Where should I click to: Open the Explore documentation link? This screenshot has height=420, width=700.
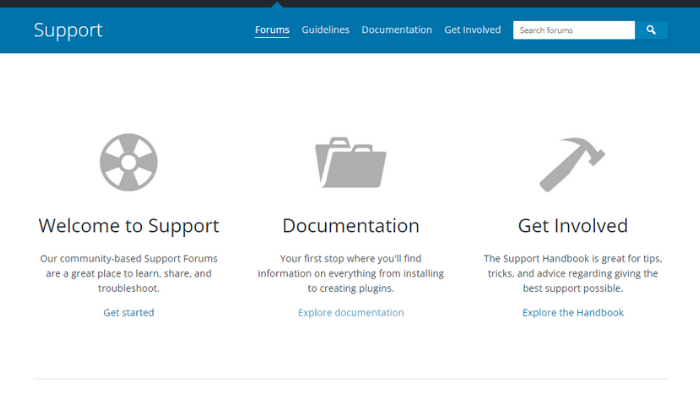point(350,312)
